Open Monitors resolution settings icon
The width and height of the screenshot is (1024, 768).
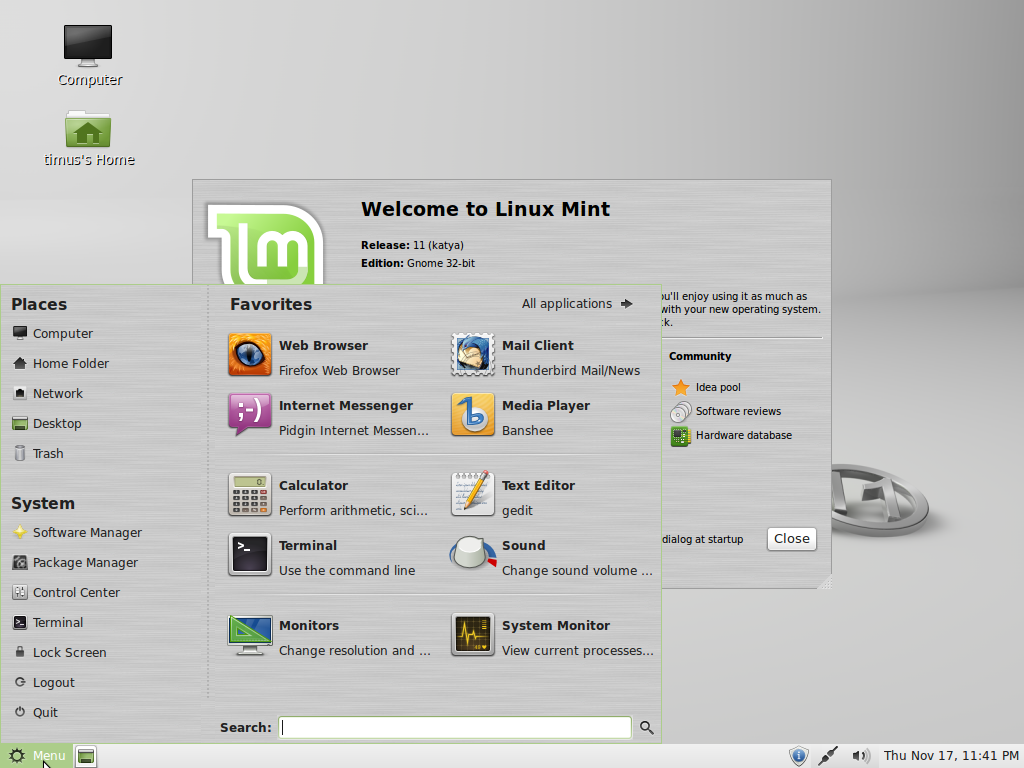tap(249, 634)
